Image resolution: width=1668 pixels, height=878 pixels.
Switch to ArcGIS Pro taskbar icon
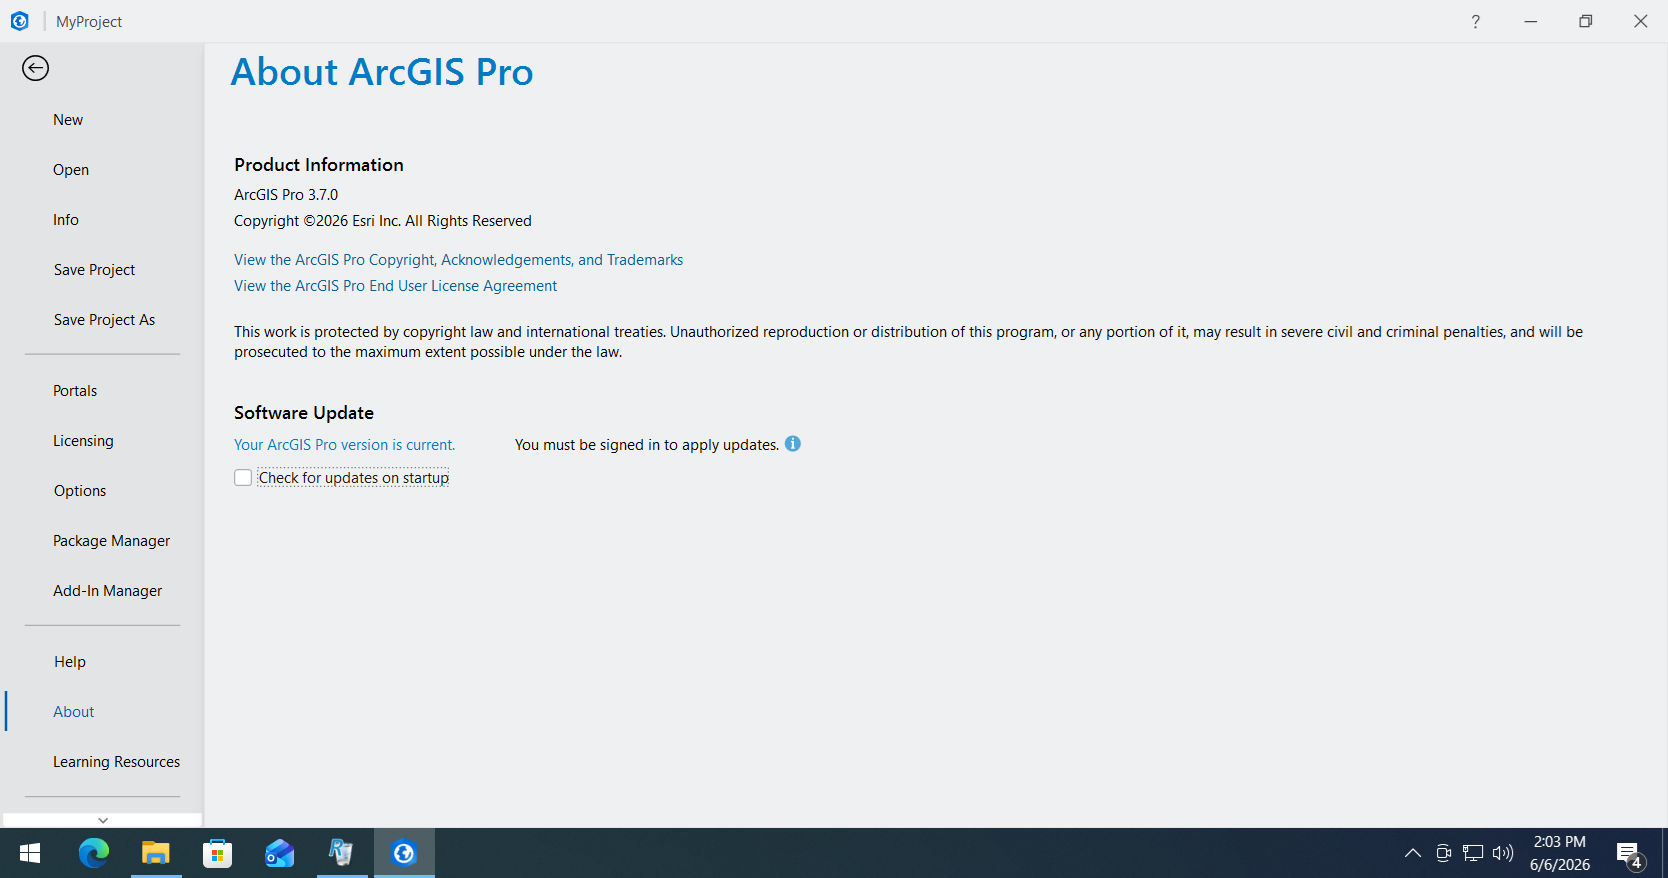404,853
